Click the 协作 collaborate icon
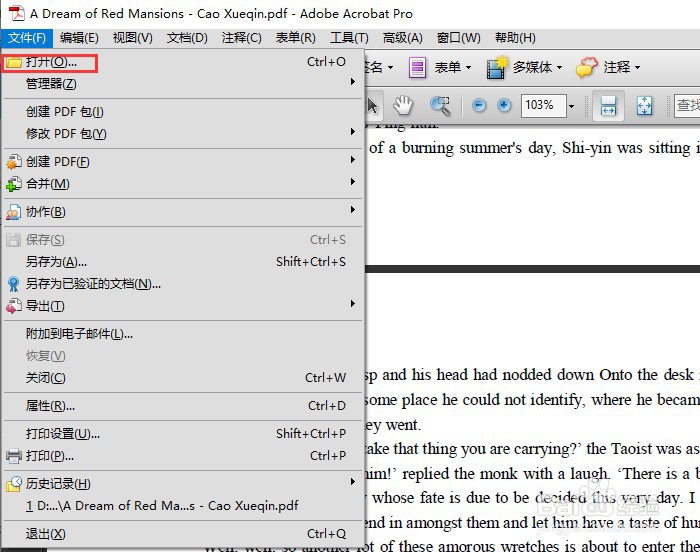The image size is (700, 552). 13,212
